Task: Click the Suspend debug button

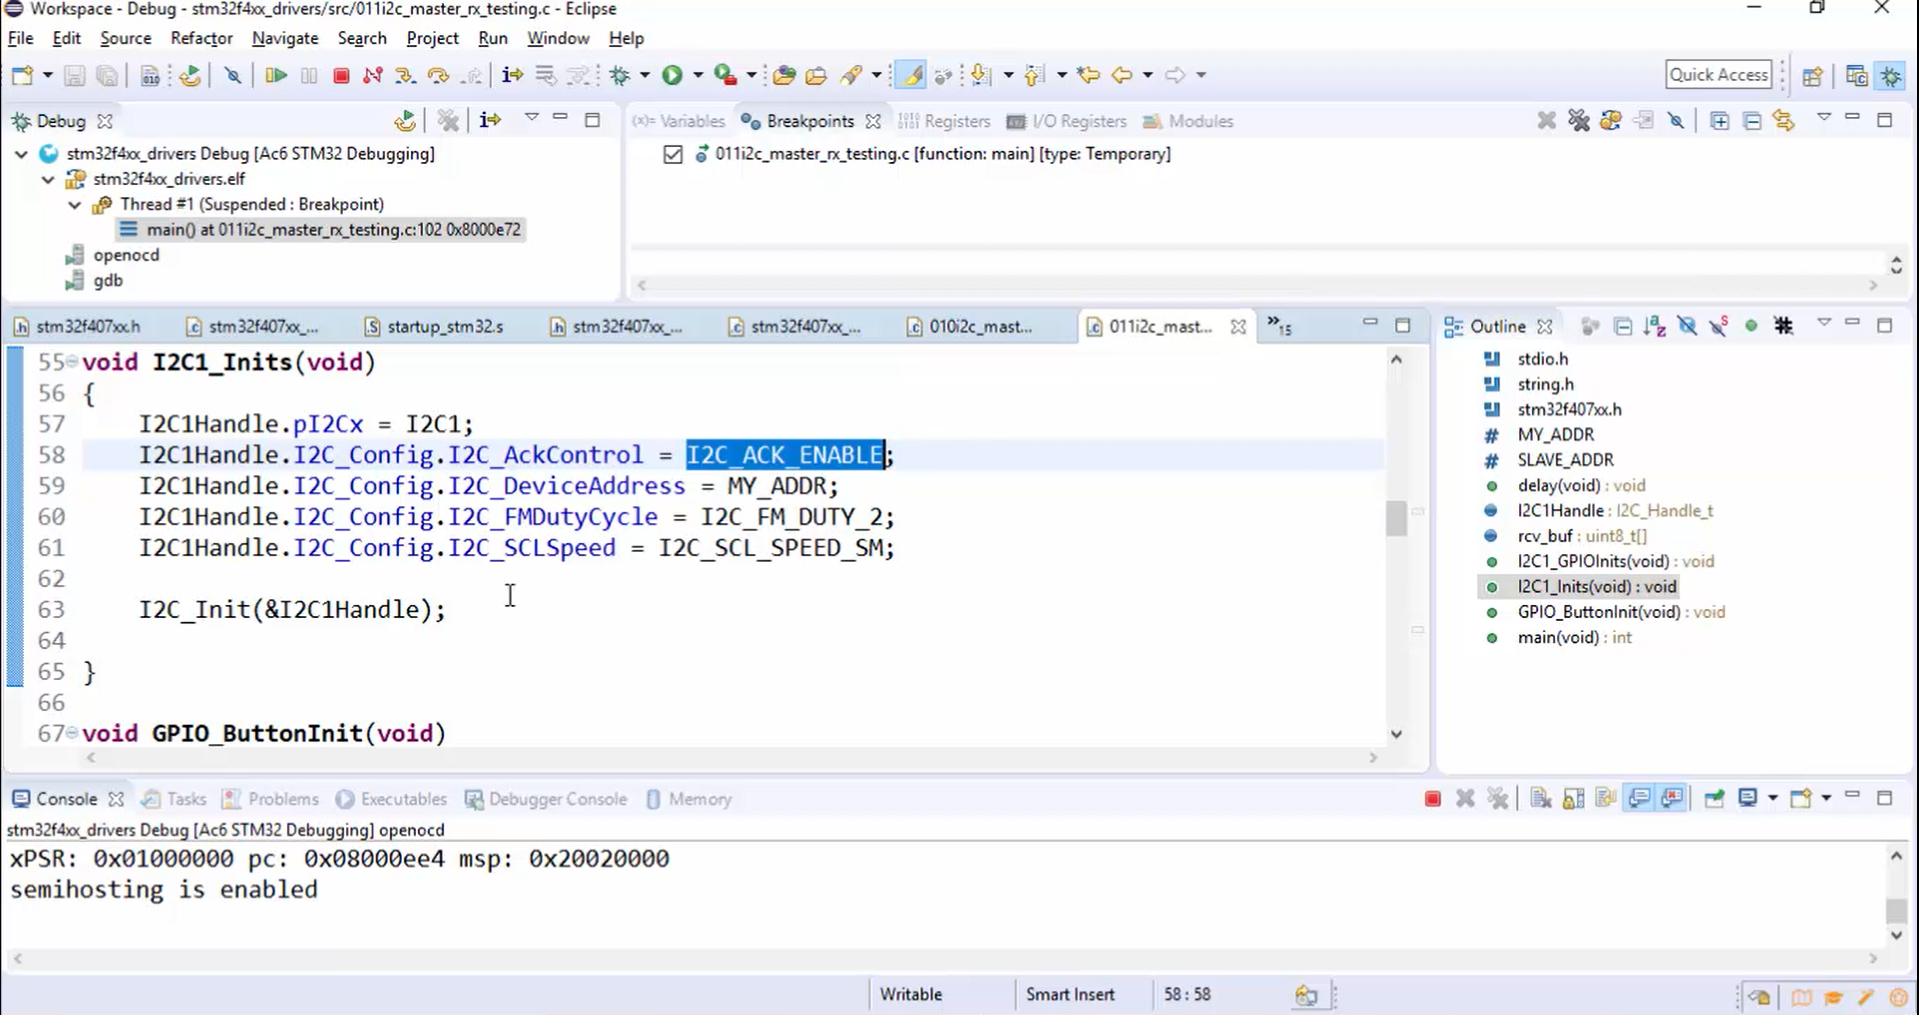Action: (309, 75)
